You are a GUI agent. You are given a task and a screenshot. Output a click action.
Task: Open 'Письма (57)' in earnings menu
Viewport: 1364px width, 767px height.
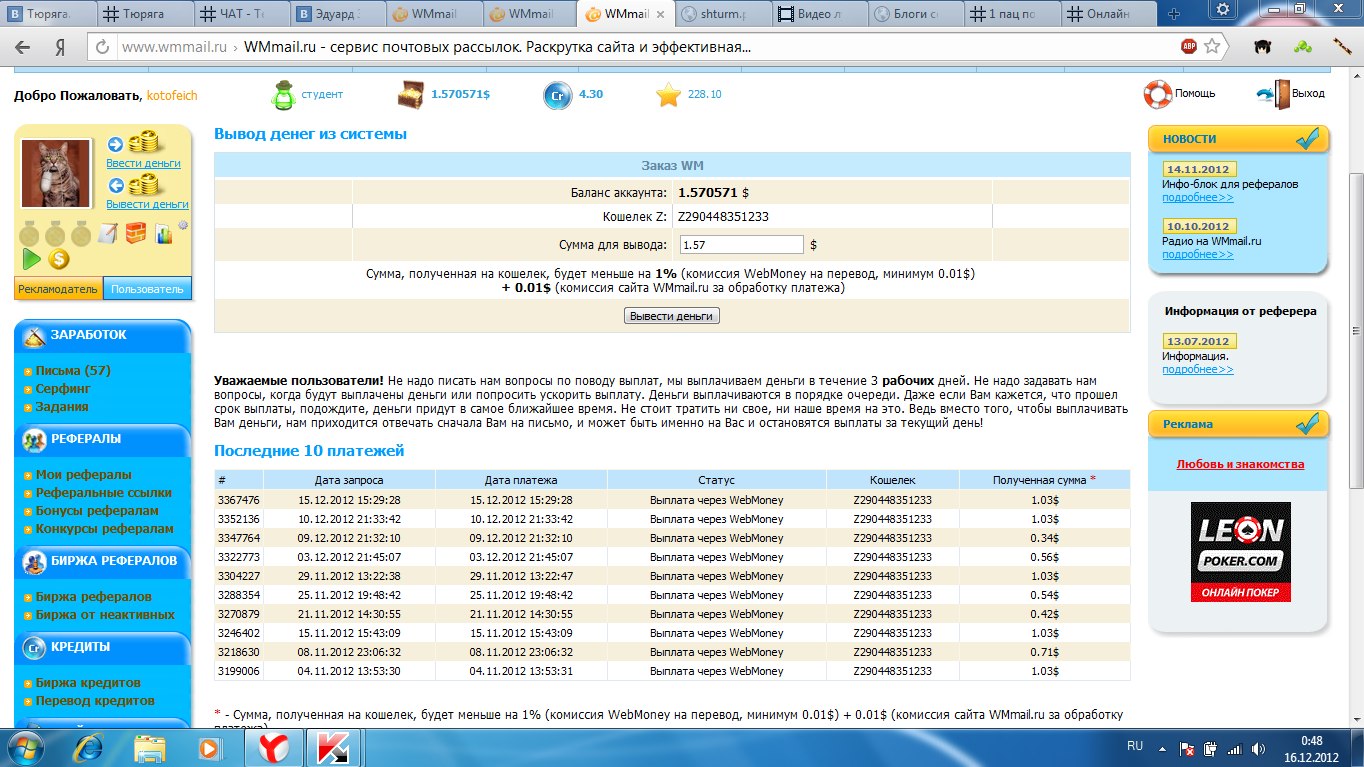tap(73, 370)
